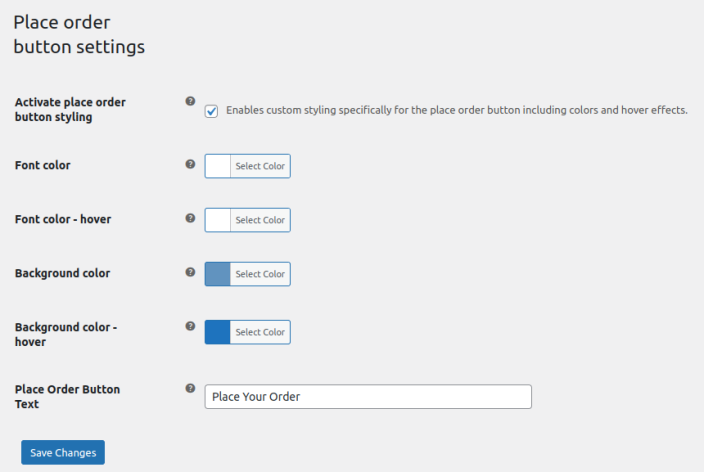Click help icon beside Background color
The height and width of the screenshot is (472, 704).
coord(190,272)
